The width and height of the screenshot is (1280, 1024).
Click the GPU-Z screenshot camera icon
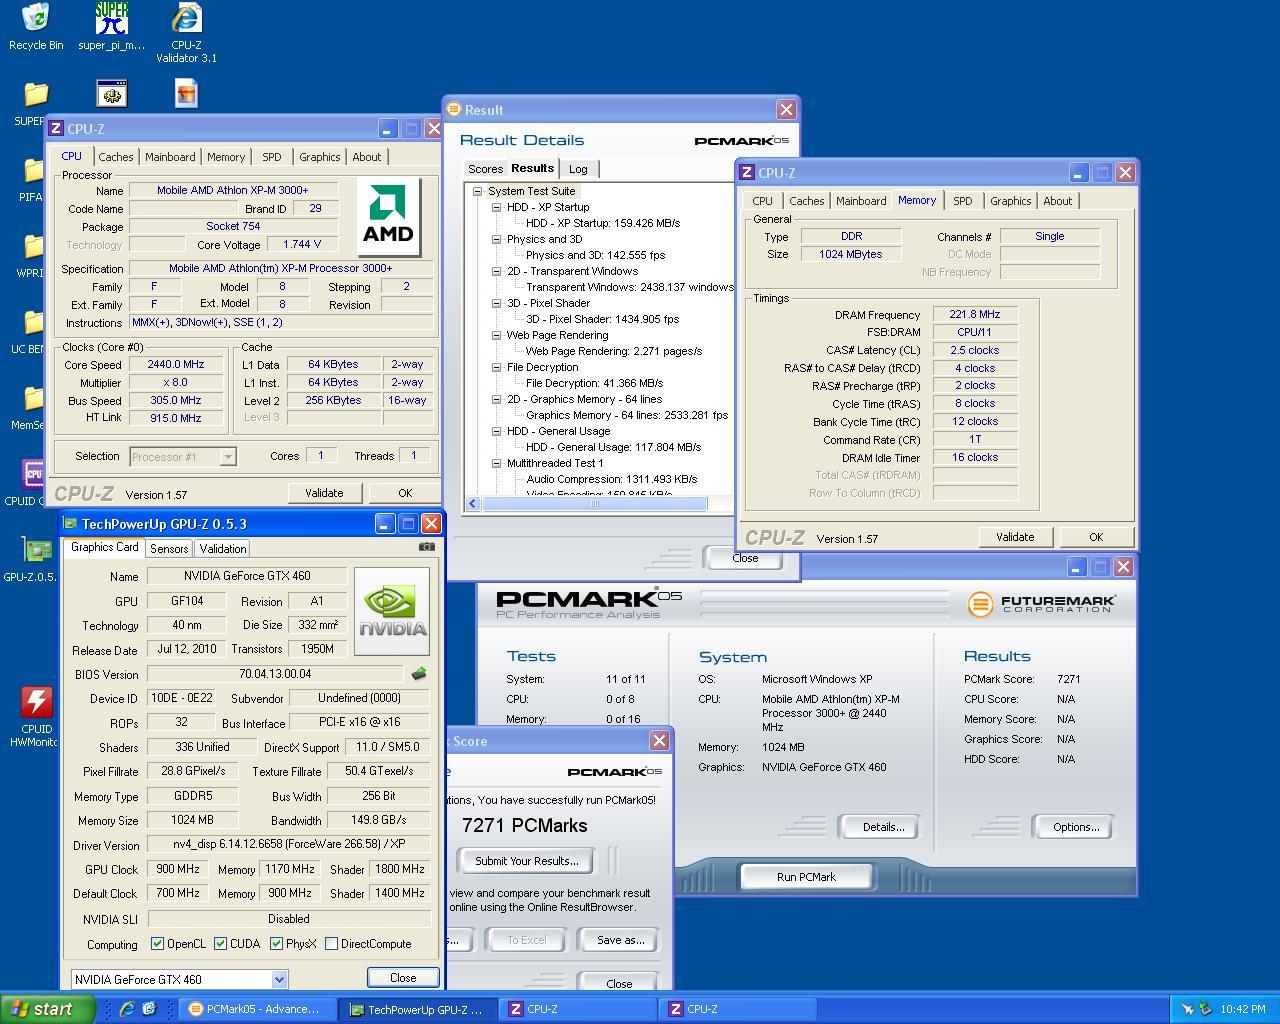point(427,547)
